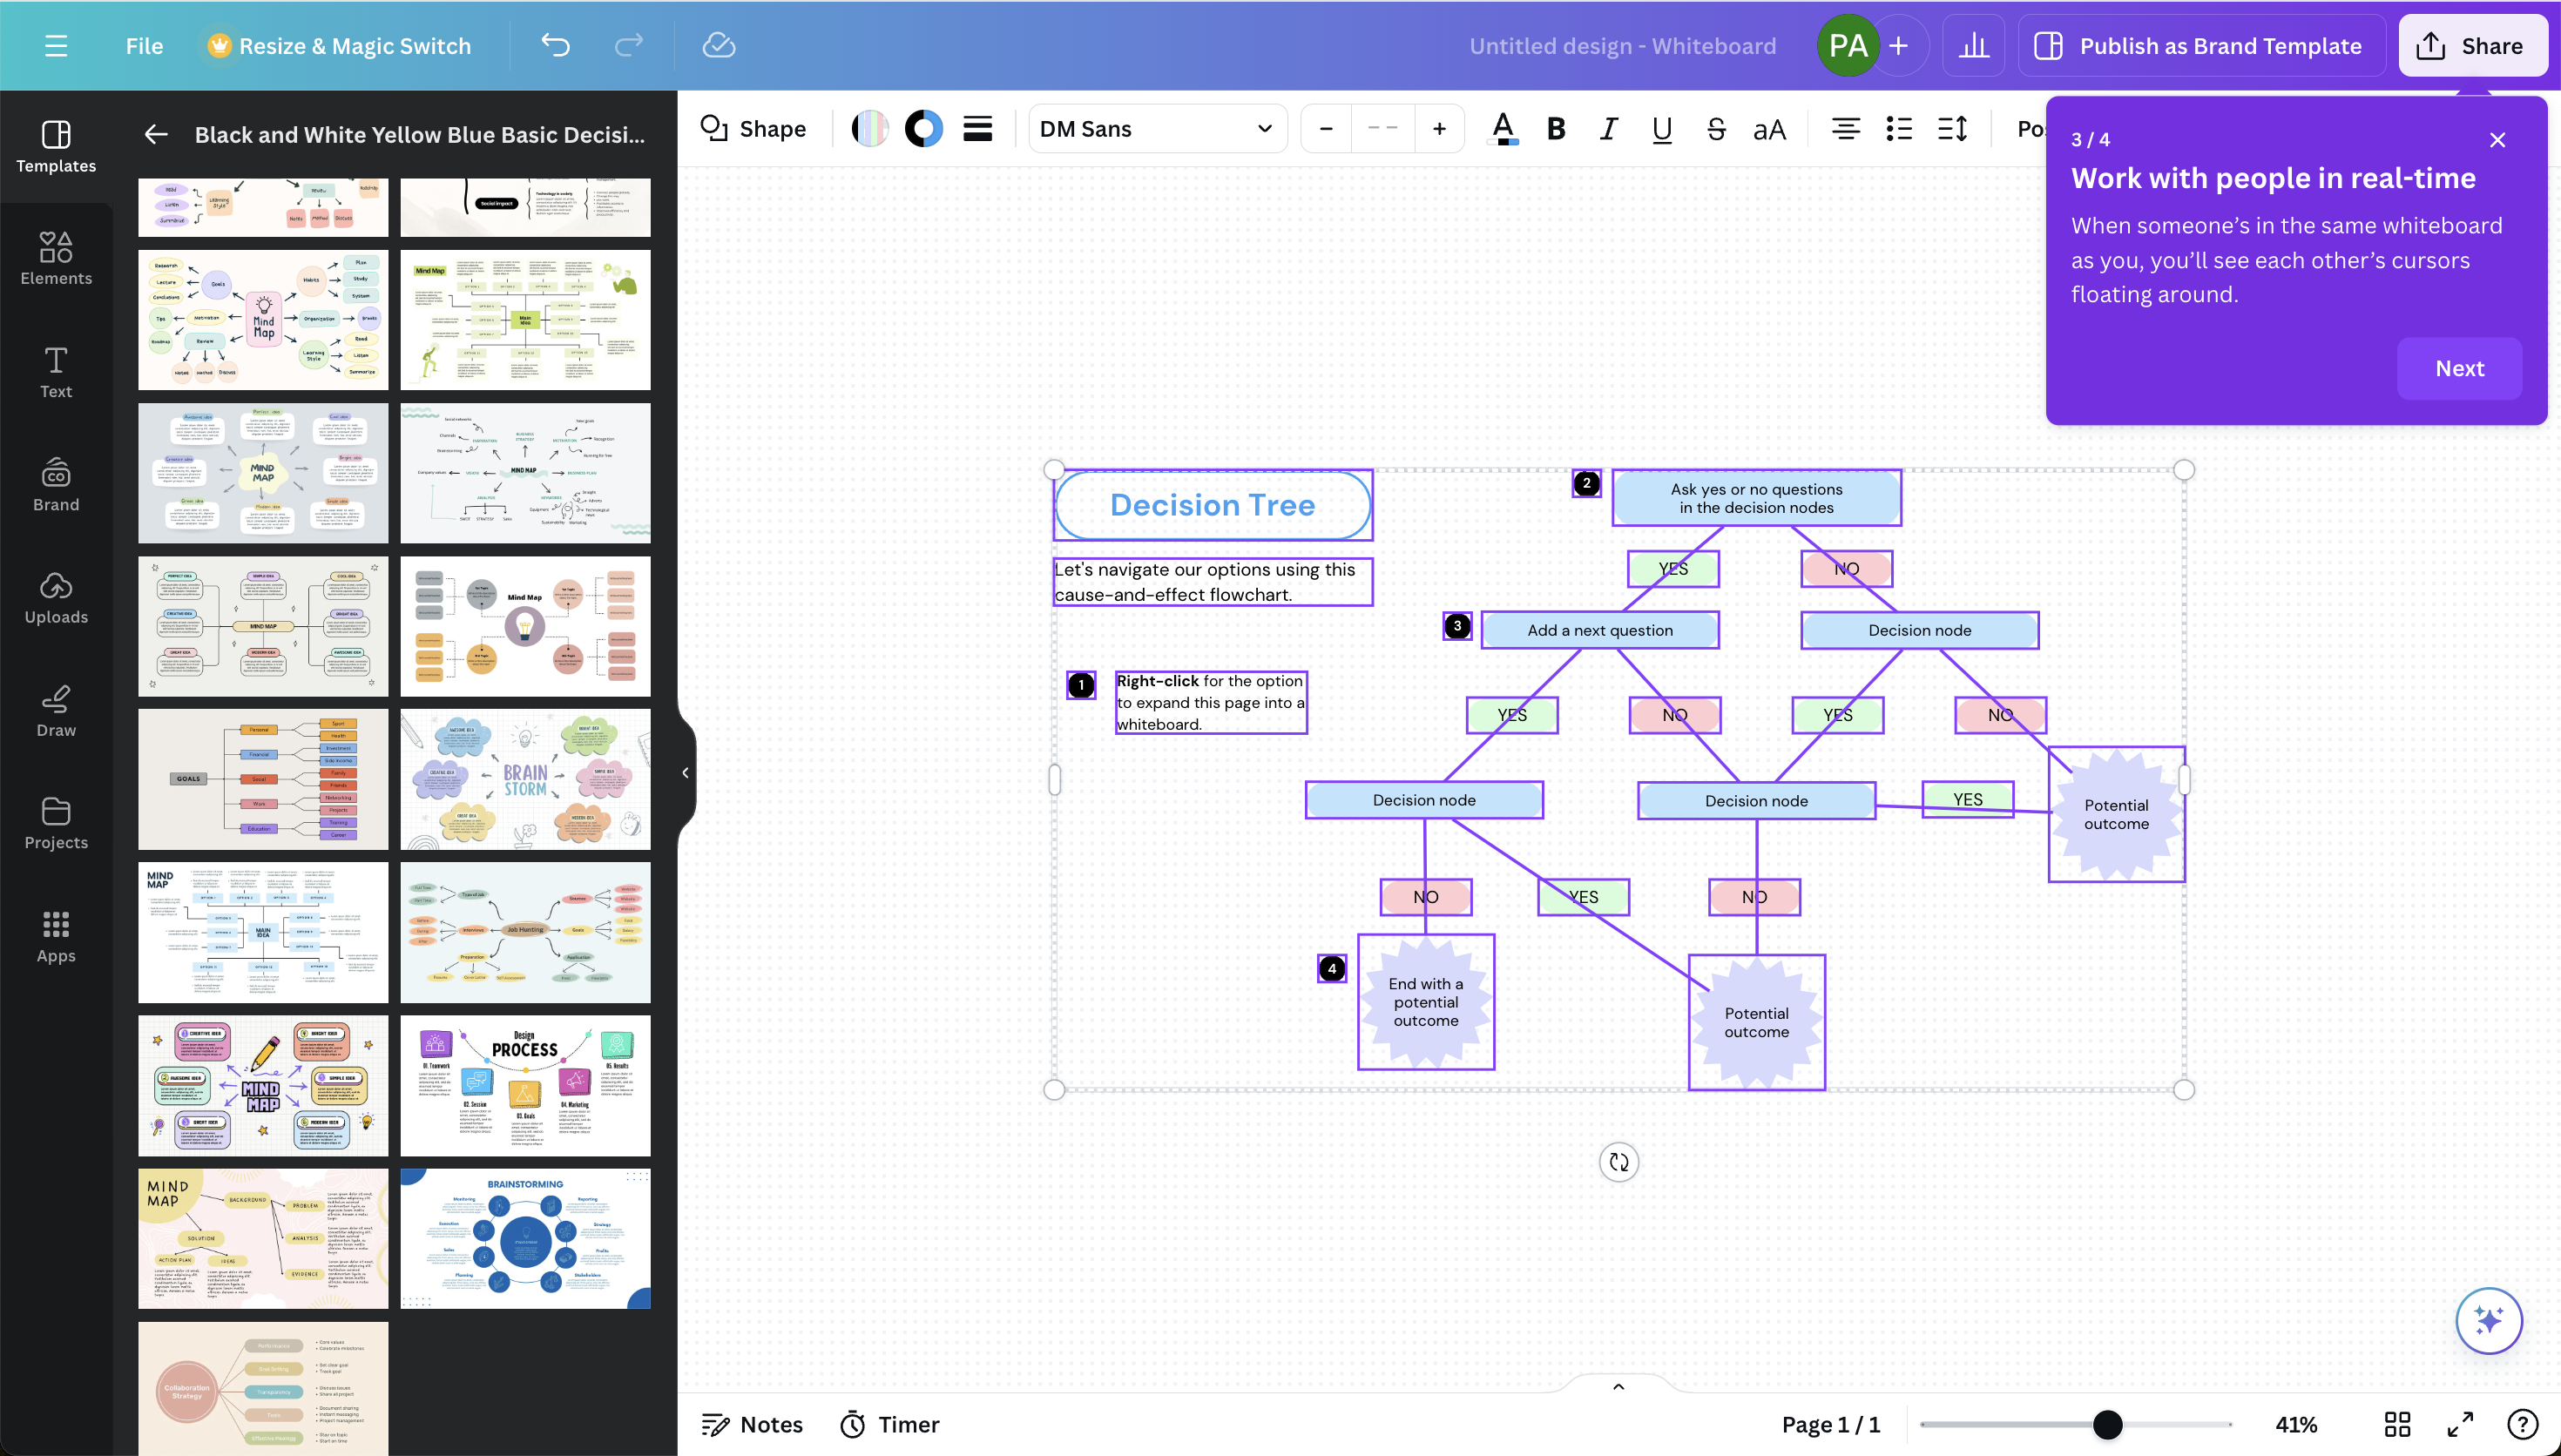This screenshot has height=1456, width=2561.
Task: Open the Apps sidebar panel
Action: click(x=56, y=937)
